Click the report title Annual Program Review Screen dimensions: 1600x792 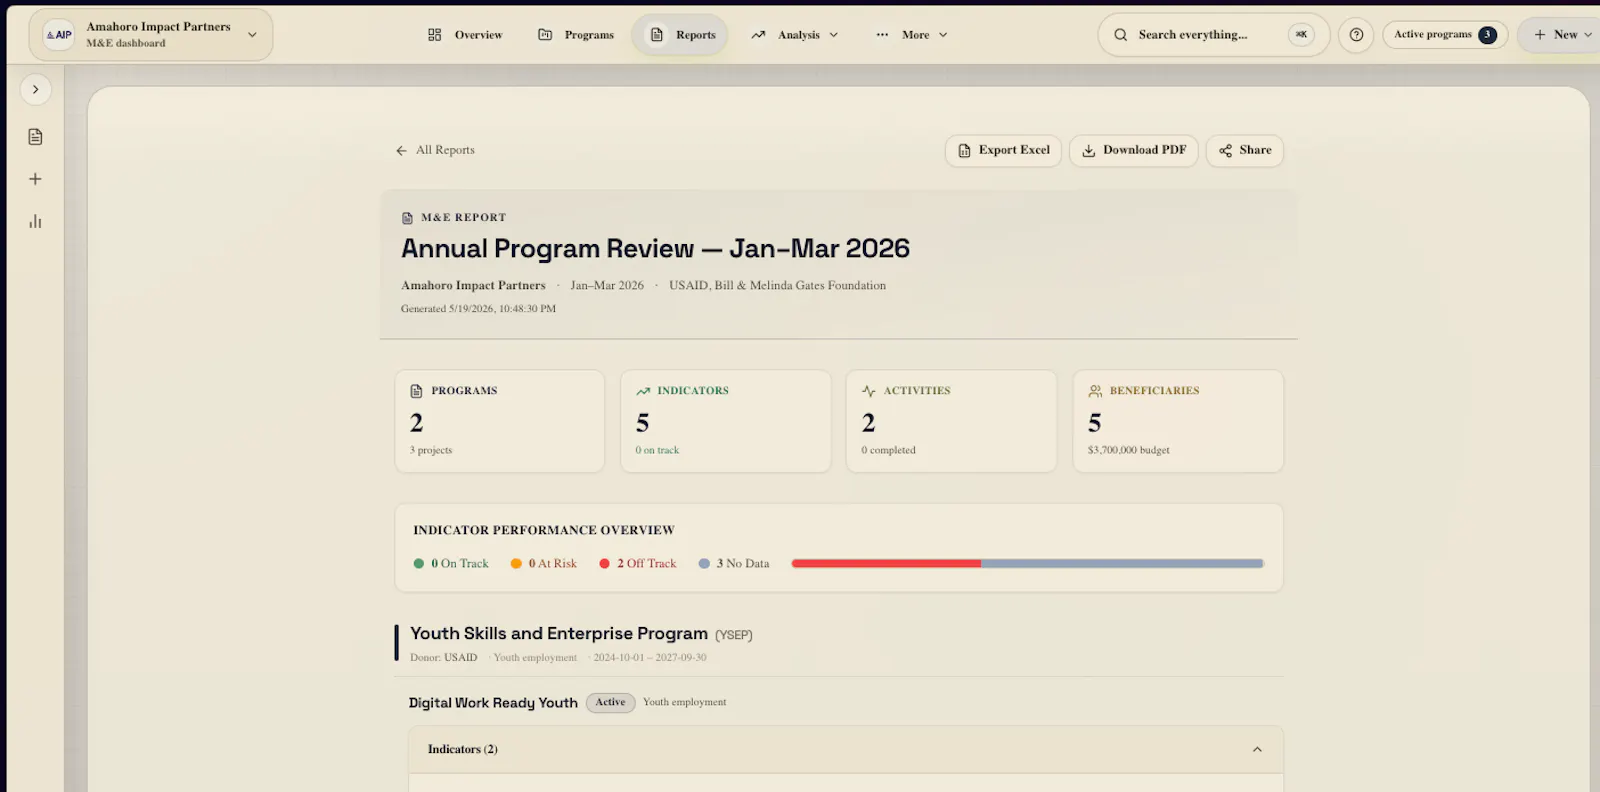click(656, 249)
